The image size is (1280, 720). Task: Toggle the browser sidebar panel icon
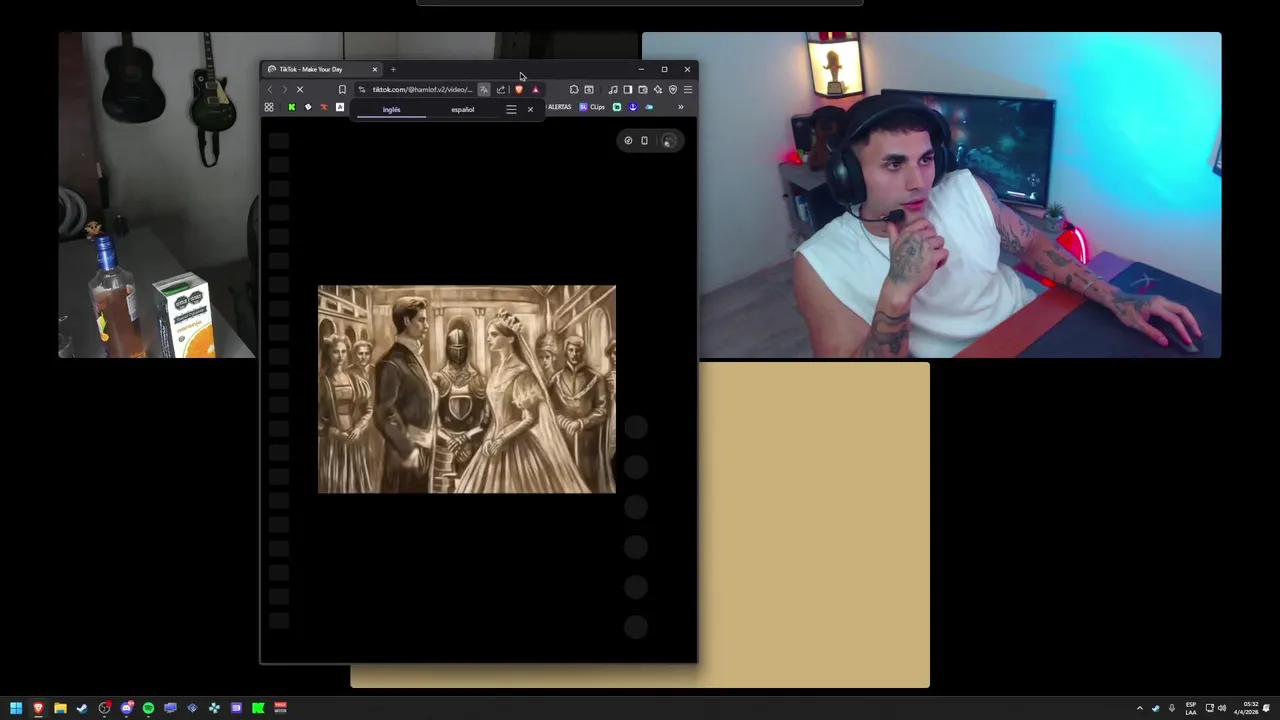click(628, 89)
